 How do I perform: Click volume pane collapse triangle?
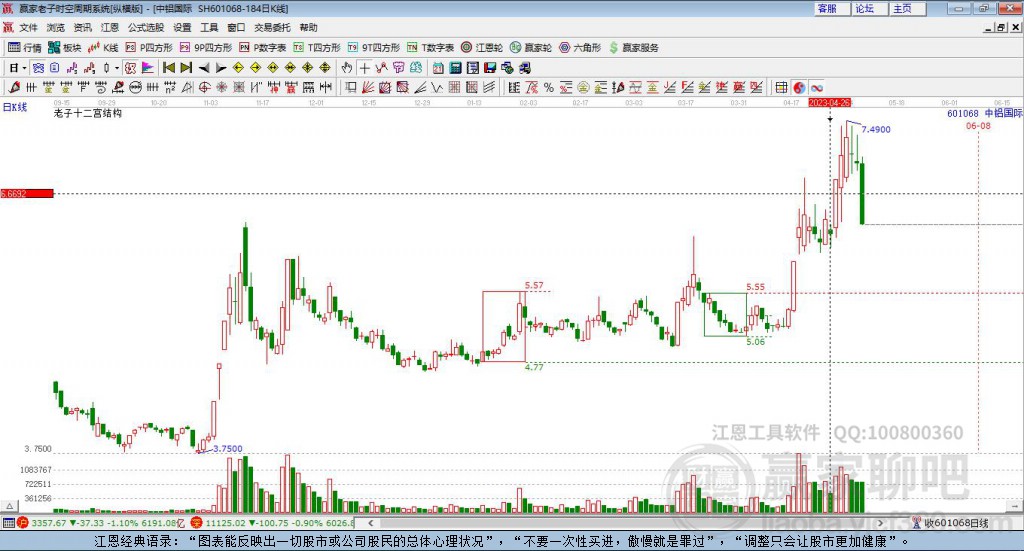click(x=9, y=506)
